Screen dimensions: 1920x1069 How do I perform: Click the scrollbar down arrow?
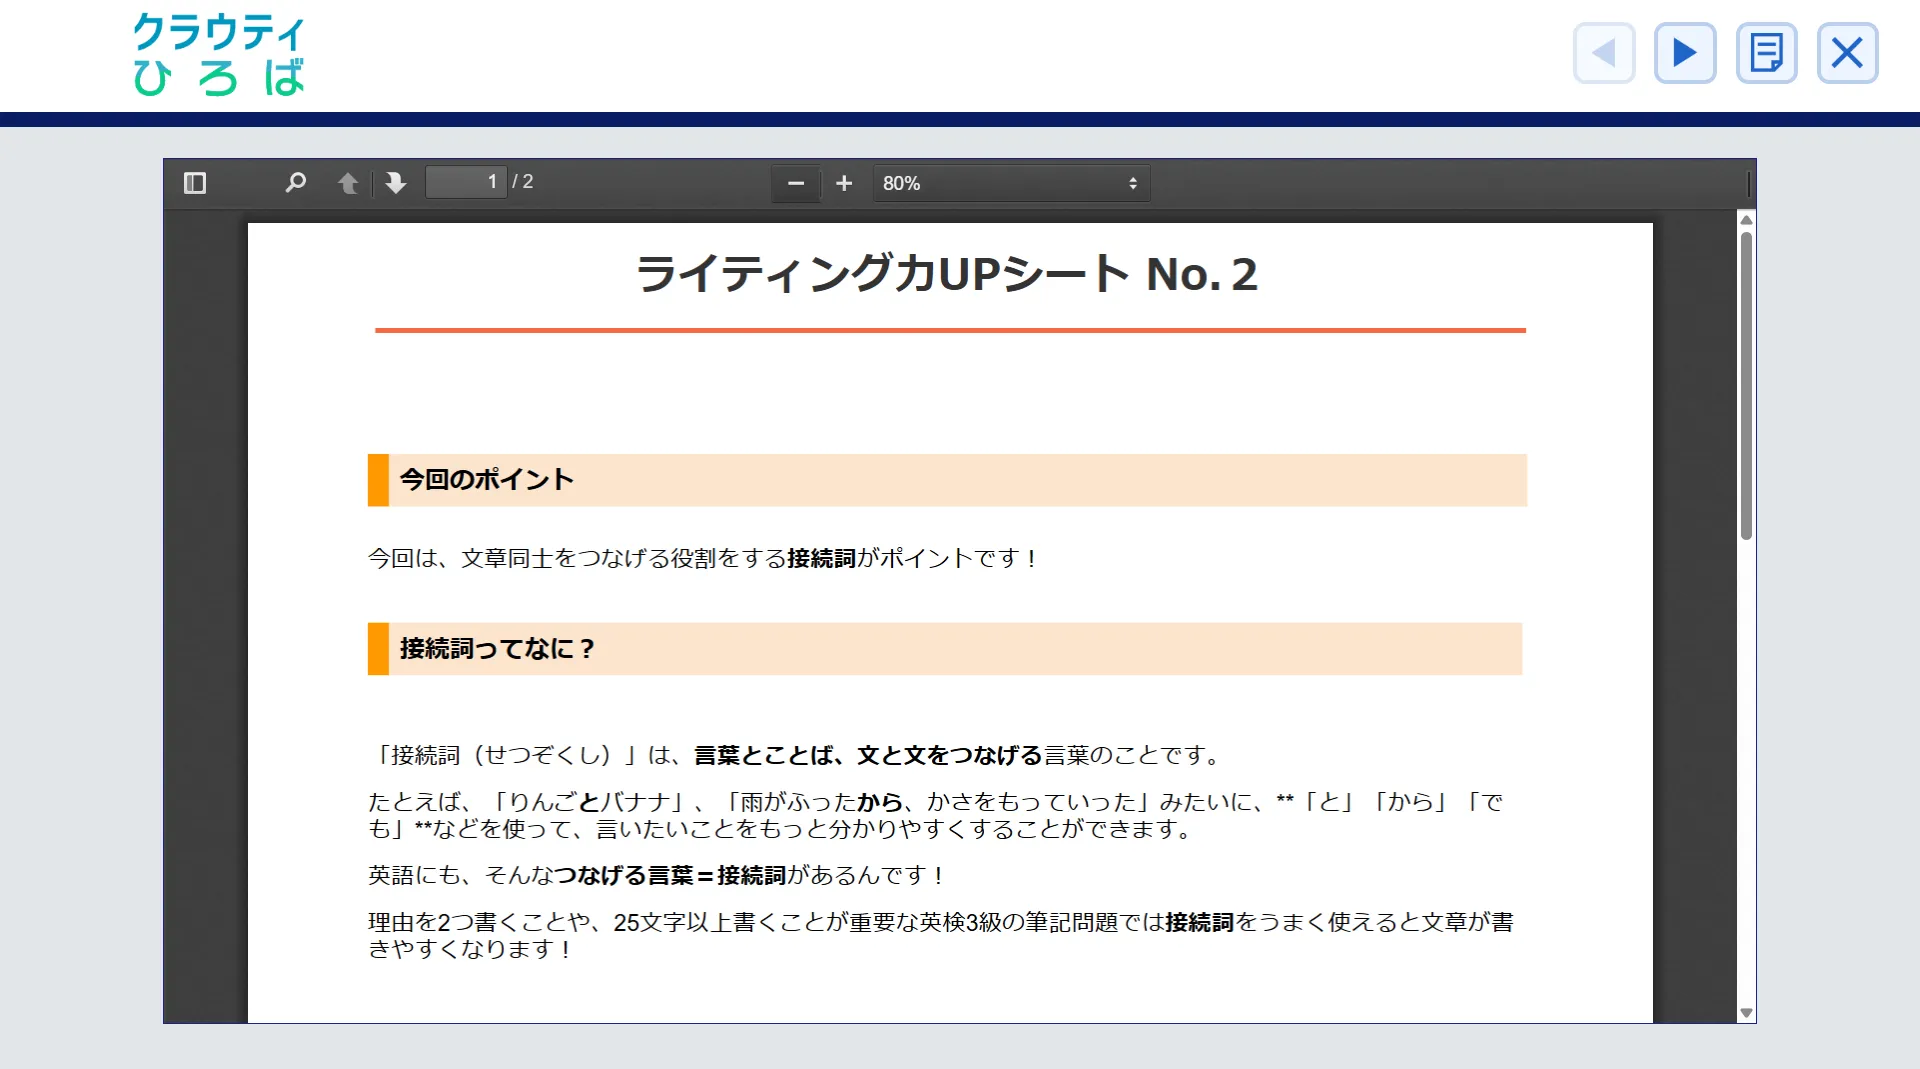[x=1746, y=1013]
